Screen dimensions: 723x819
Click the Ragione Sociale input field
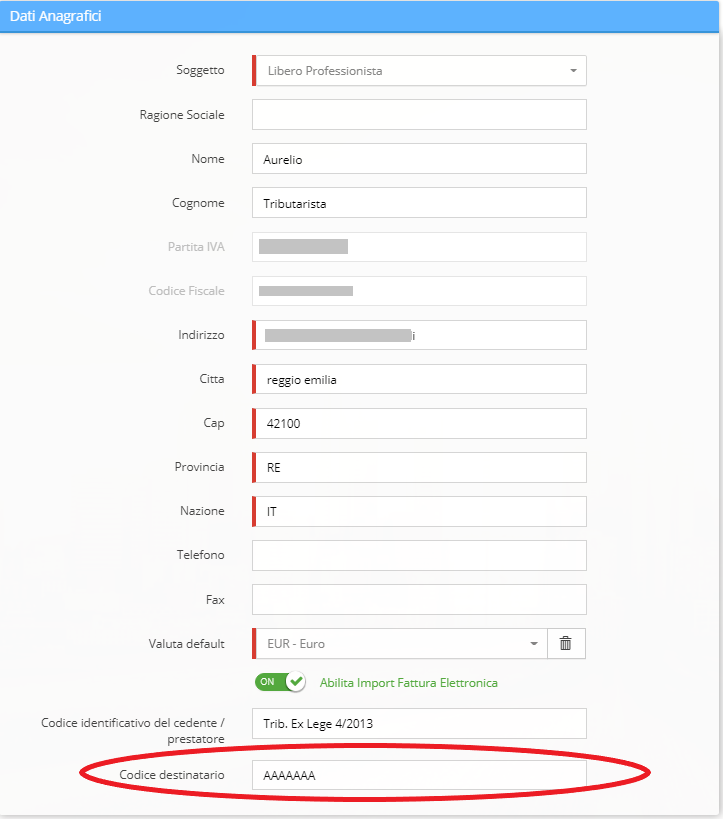[419, 115]
